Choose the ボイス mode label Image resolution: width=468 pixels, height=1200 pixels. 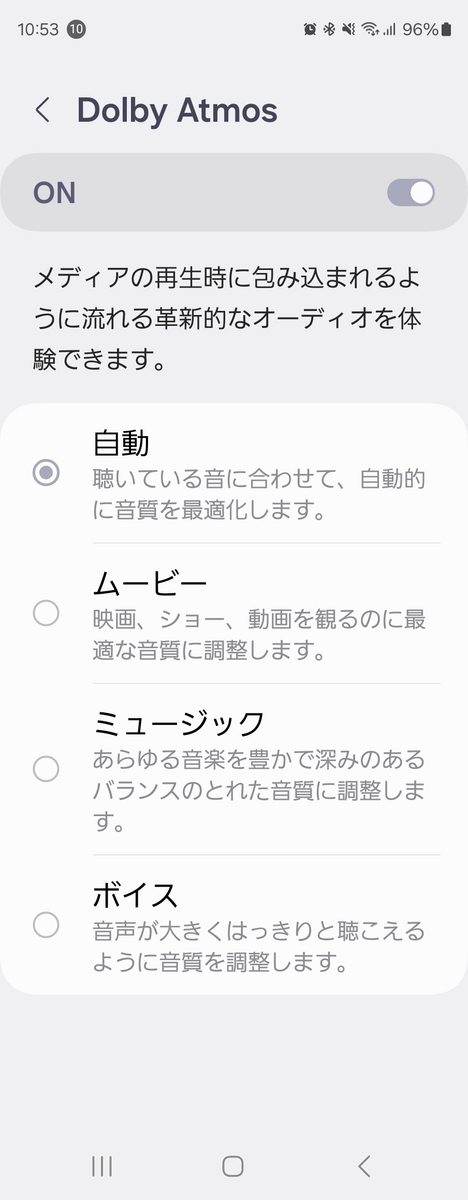[136, 894]
